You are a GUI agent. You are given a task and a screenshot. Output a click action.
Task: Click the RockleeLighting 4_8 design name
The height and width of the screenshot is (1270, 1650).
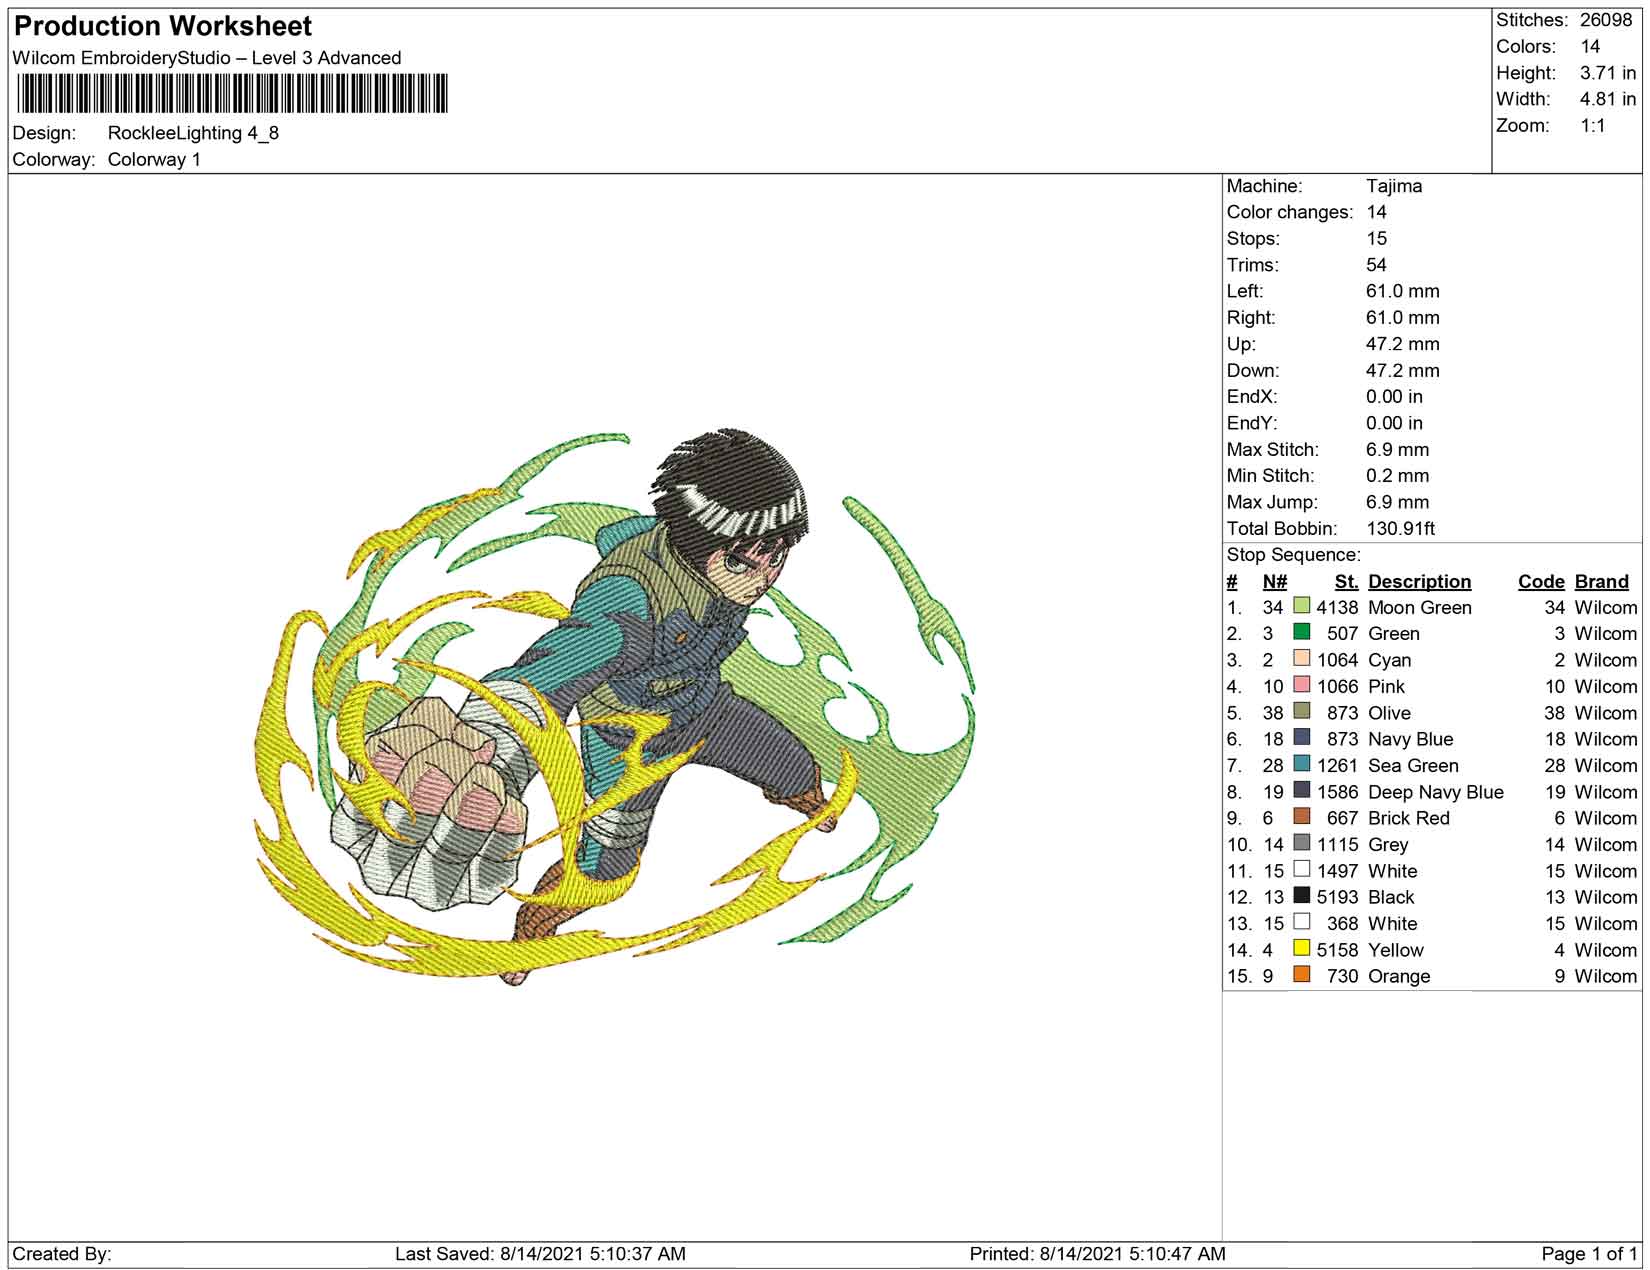(193, 133)
